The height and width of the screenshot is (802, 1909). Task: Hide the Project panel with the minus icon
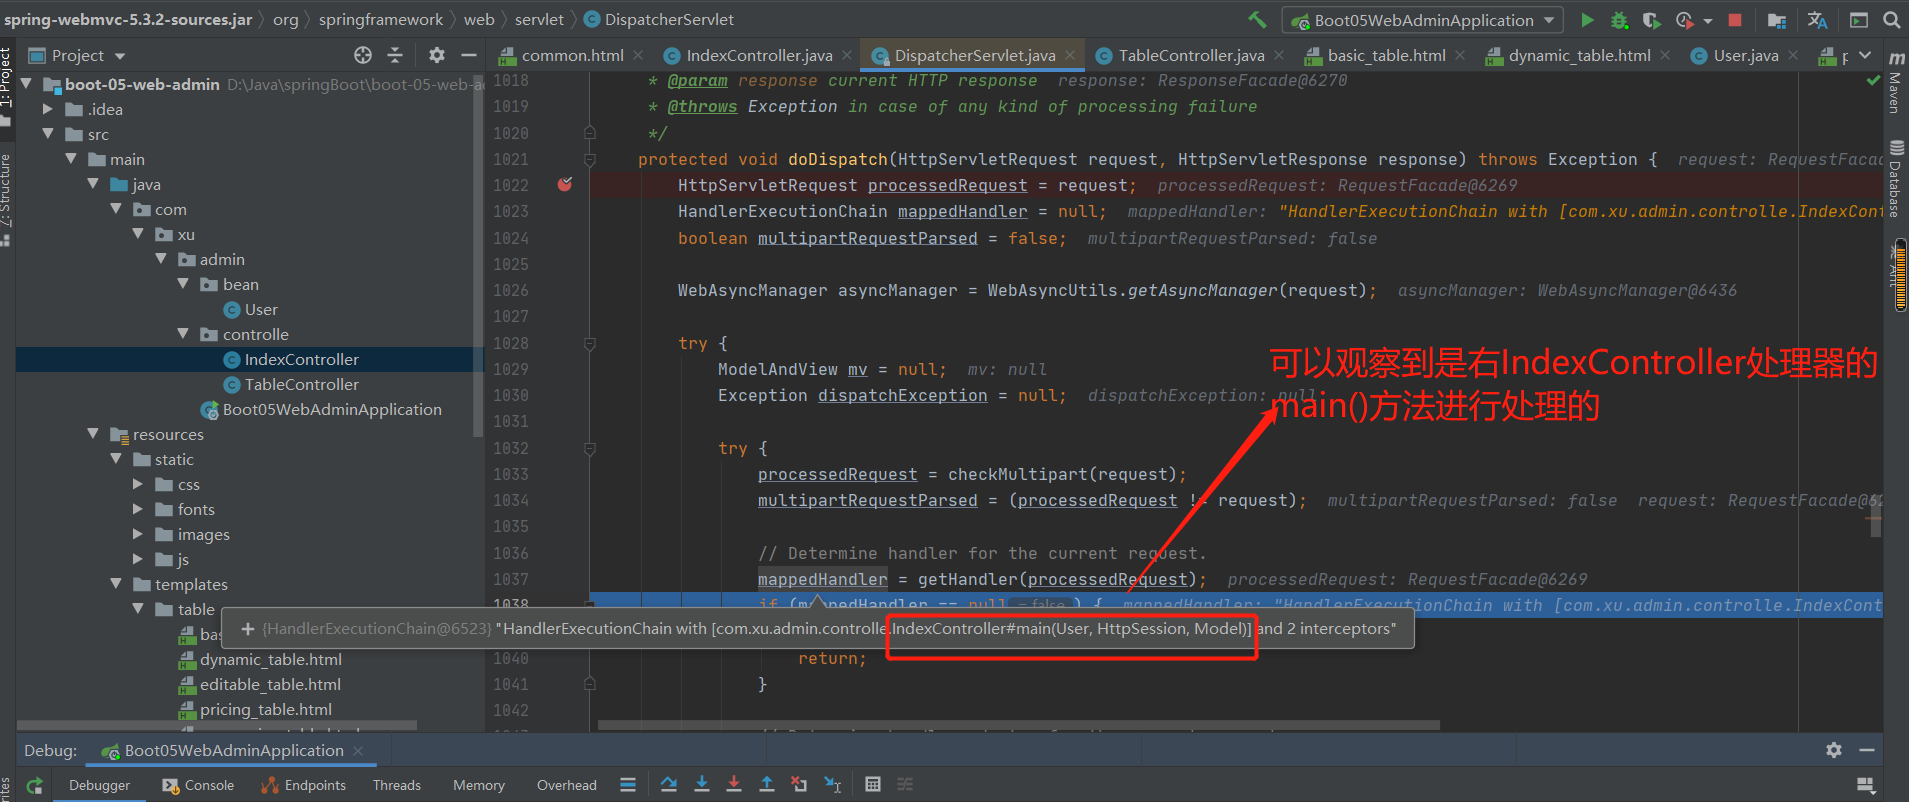point(468,55)
